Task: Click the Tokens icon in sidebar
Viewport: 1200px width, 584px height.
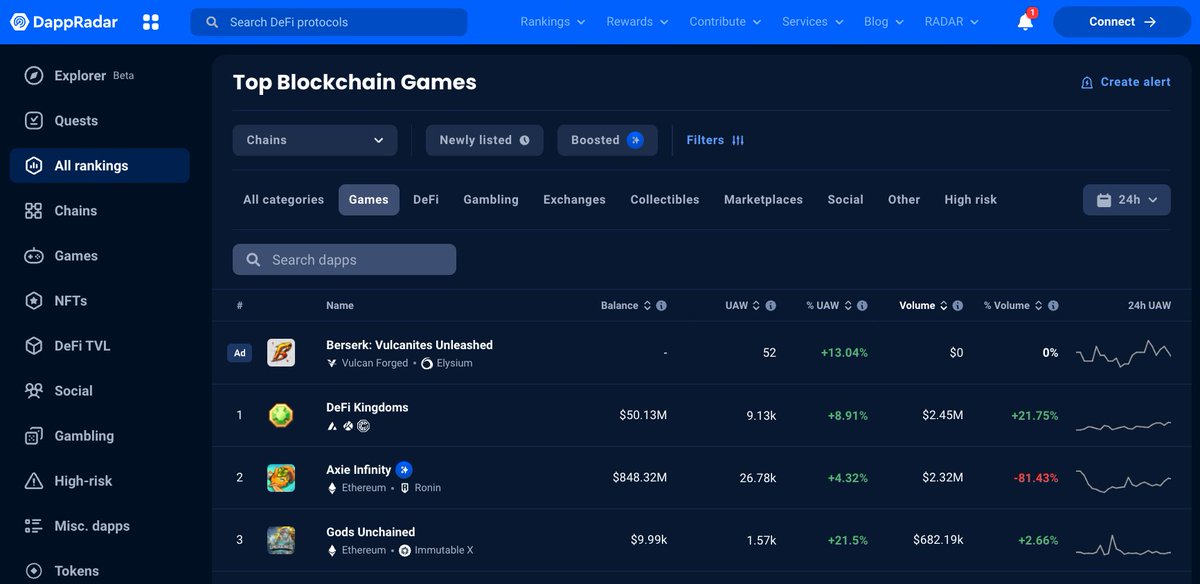Action: coord(34,571)
